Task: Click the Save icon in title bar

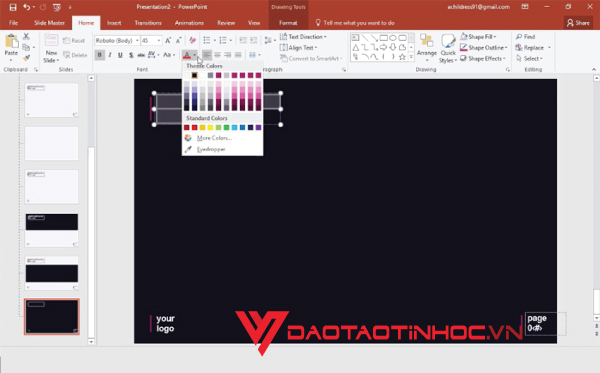Action: pos(13,7)
